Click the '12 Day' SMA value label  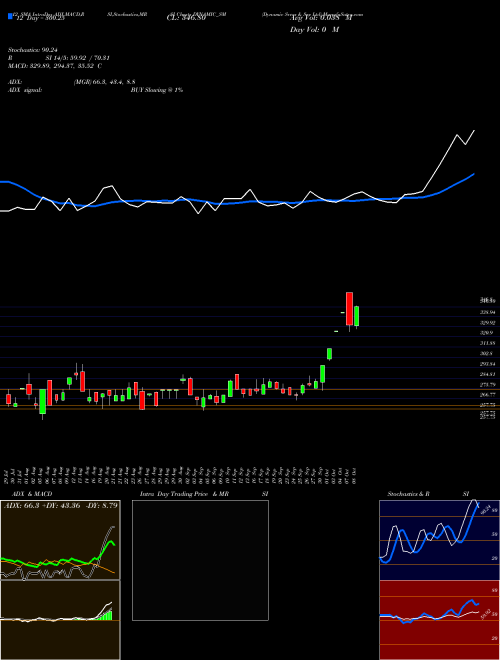(40, 19)
